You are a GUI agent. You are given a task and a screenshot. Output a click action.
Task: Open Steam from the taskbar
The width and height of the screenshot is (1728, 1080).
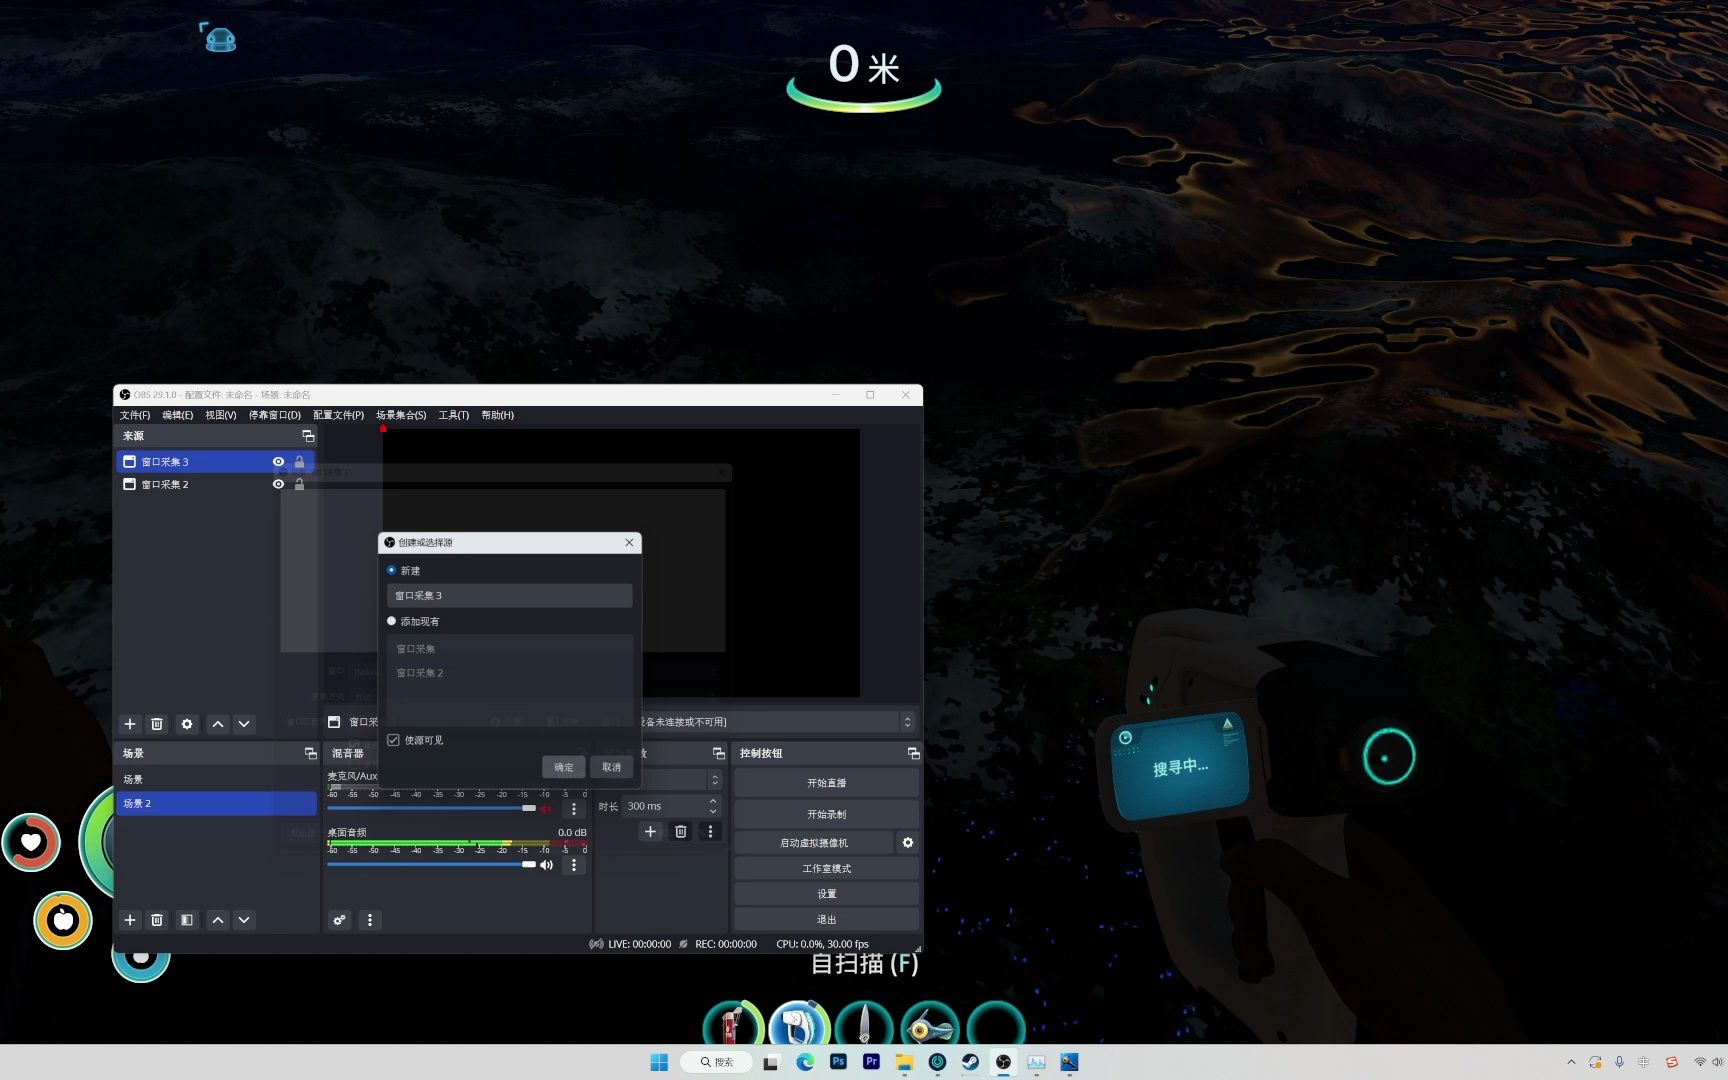tap(970, 1062)
